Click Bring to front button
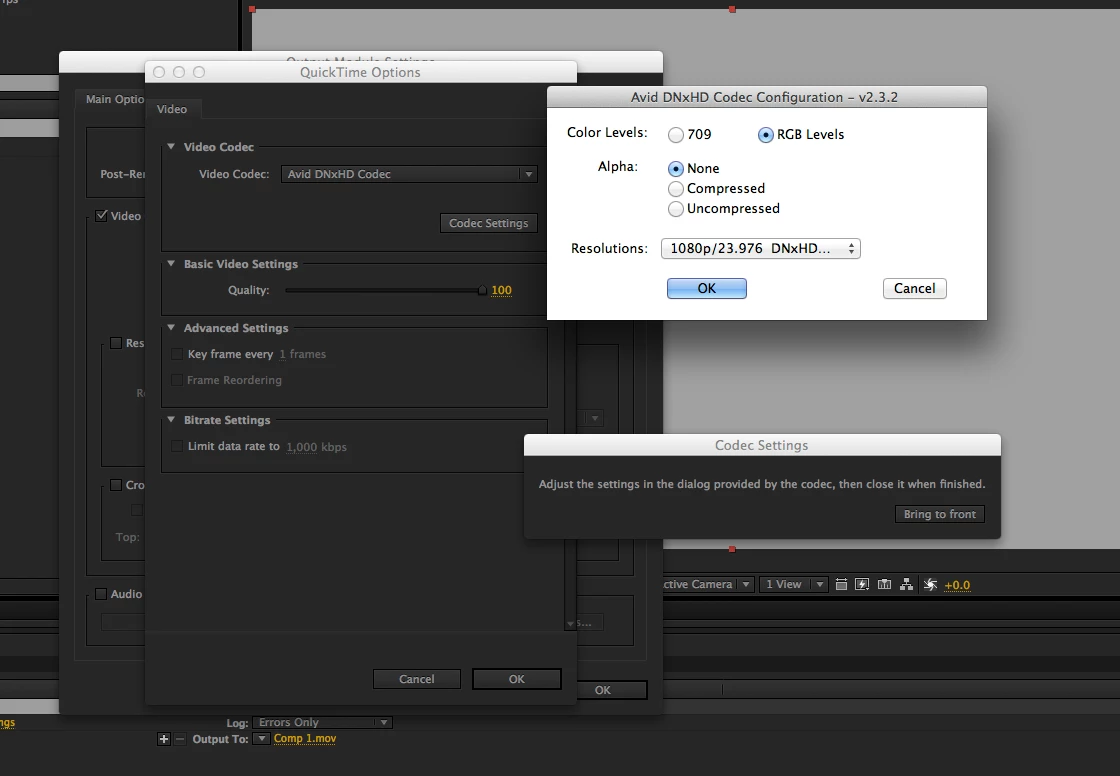This screenshot has height=776, width=1120. pos(939,514)
